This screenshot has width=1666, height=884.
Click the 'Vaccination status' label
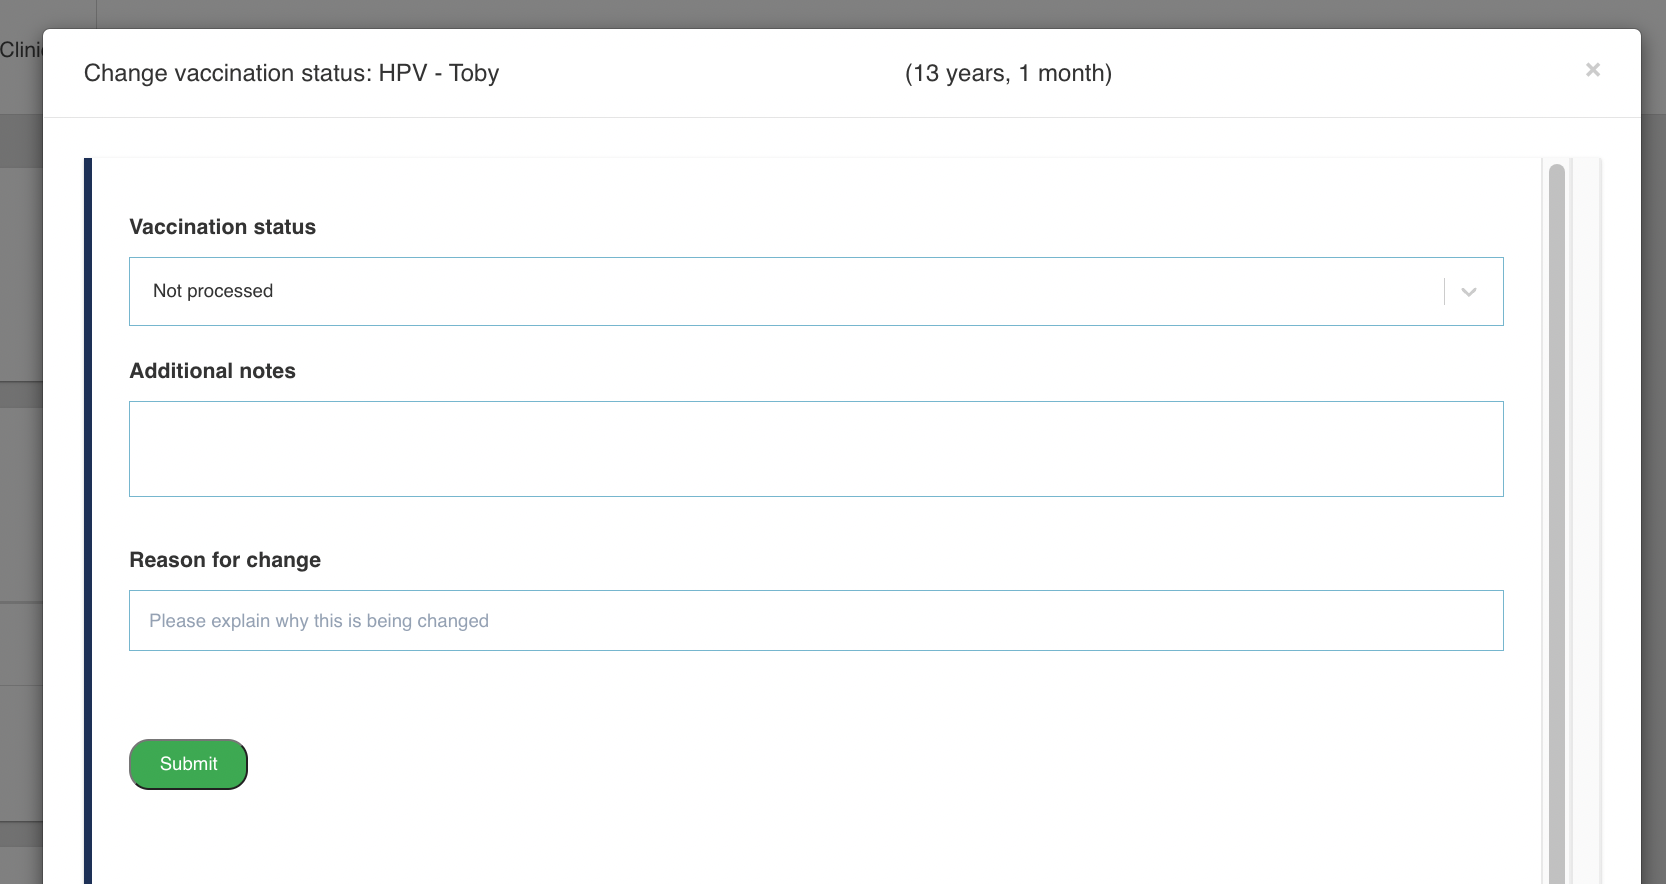click(x=222, y=227)
